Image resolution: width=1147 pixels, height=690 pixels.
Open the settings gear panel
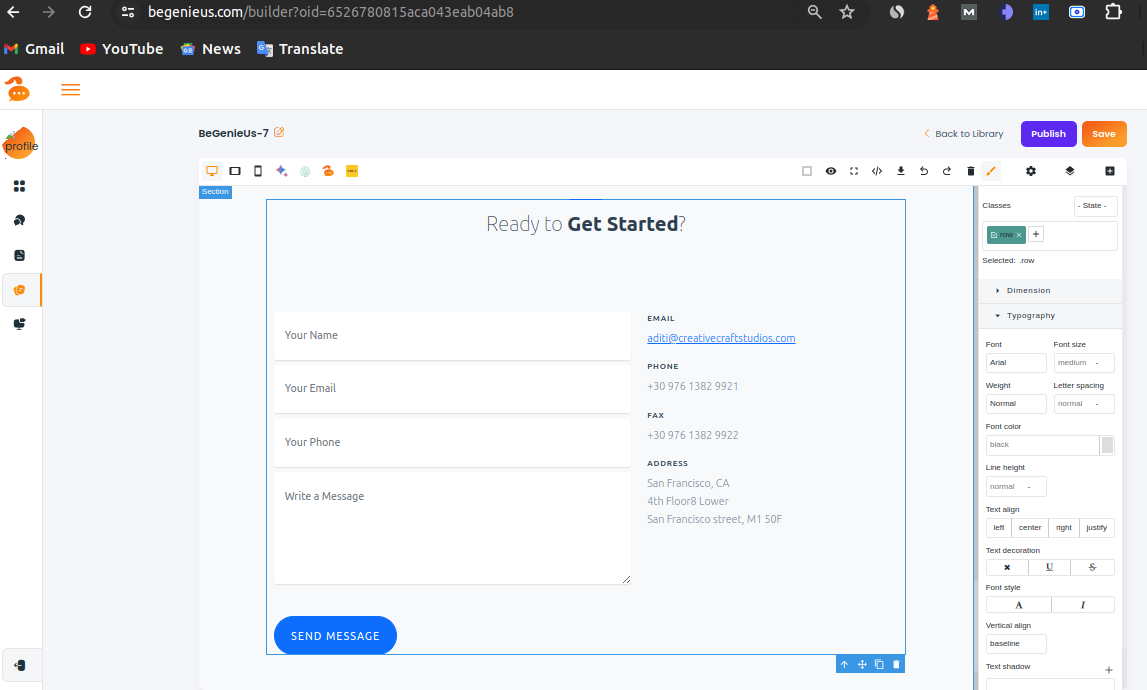[x=1031, y=171]
